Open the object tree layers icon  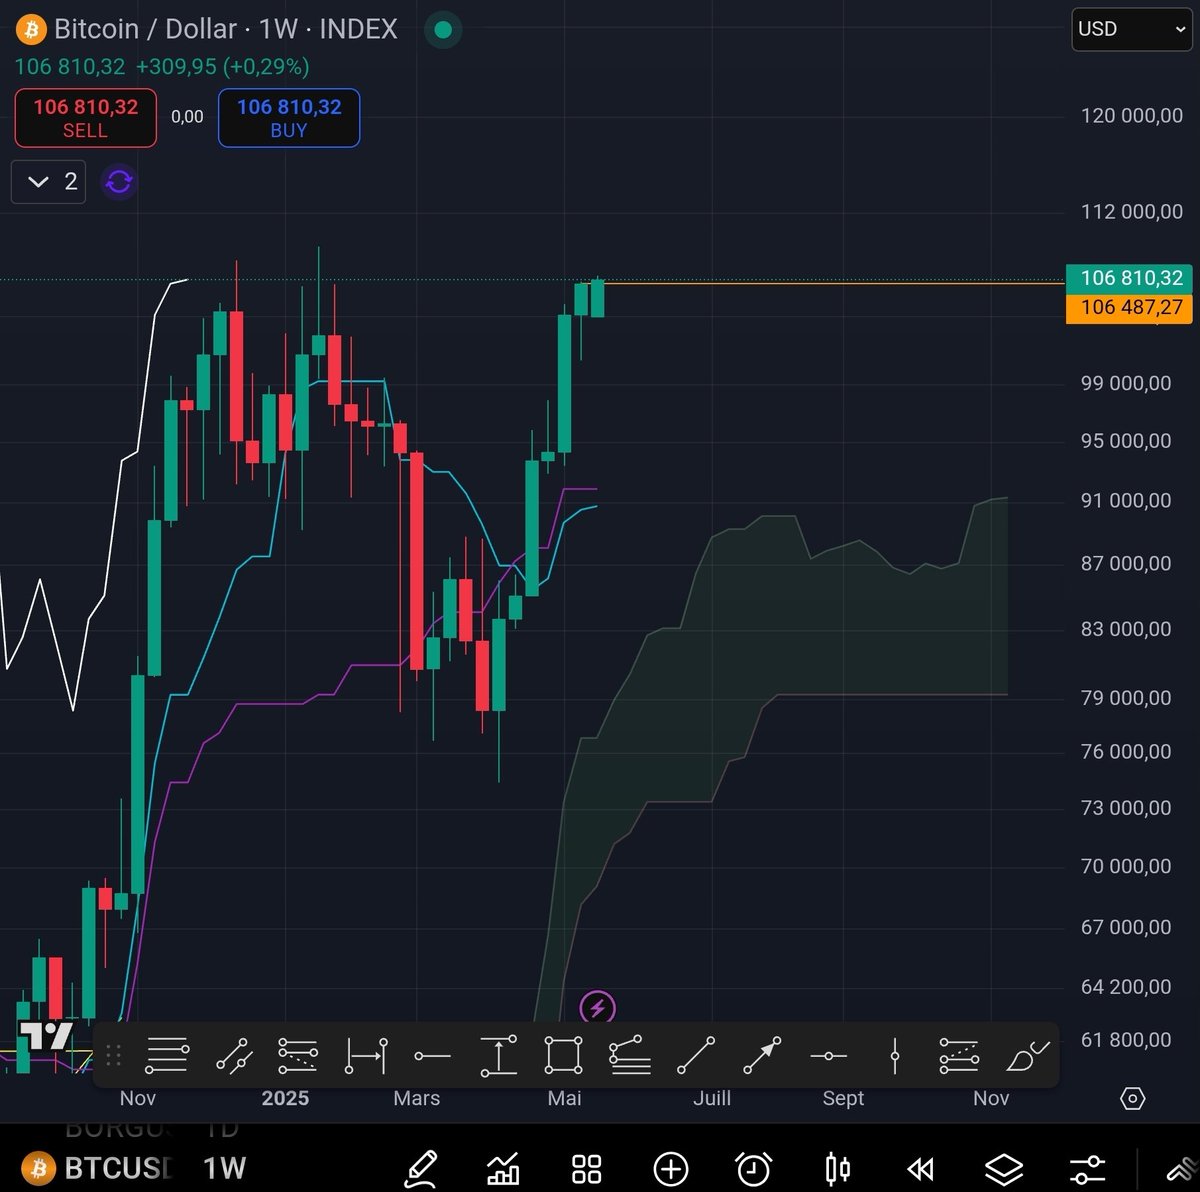[x=1003, y=1168]
